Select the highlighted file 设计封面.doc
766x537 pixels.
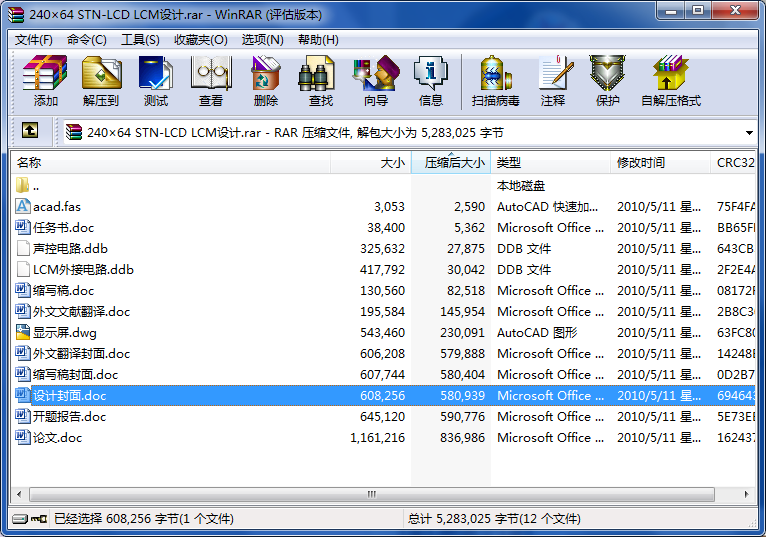tap(69, 396)
